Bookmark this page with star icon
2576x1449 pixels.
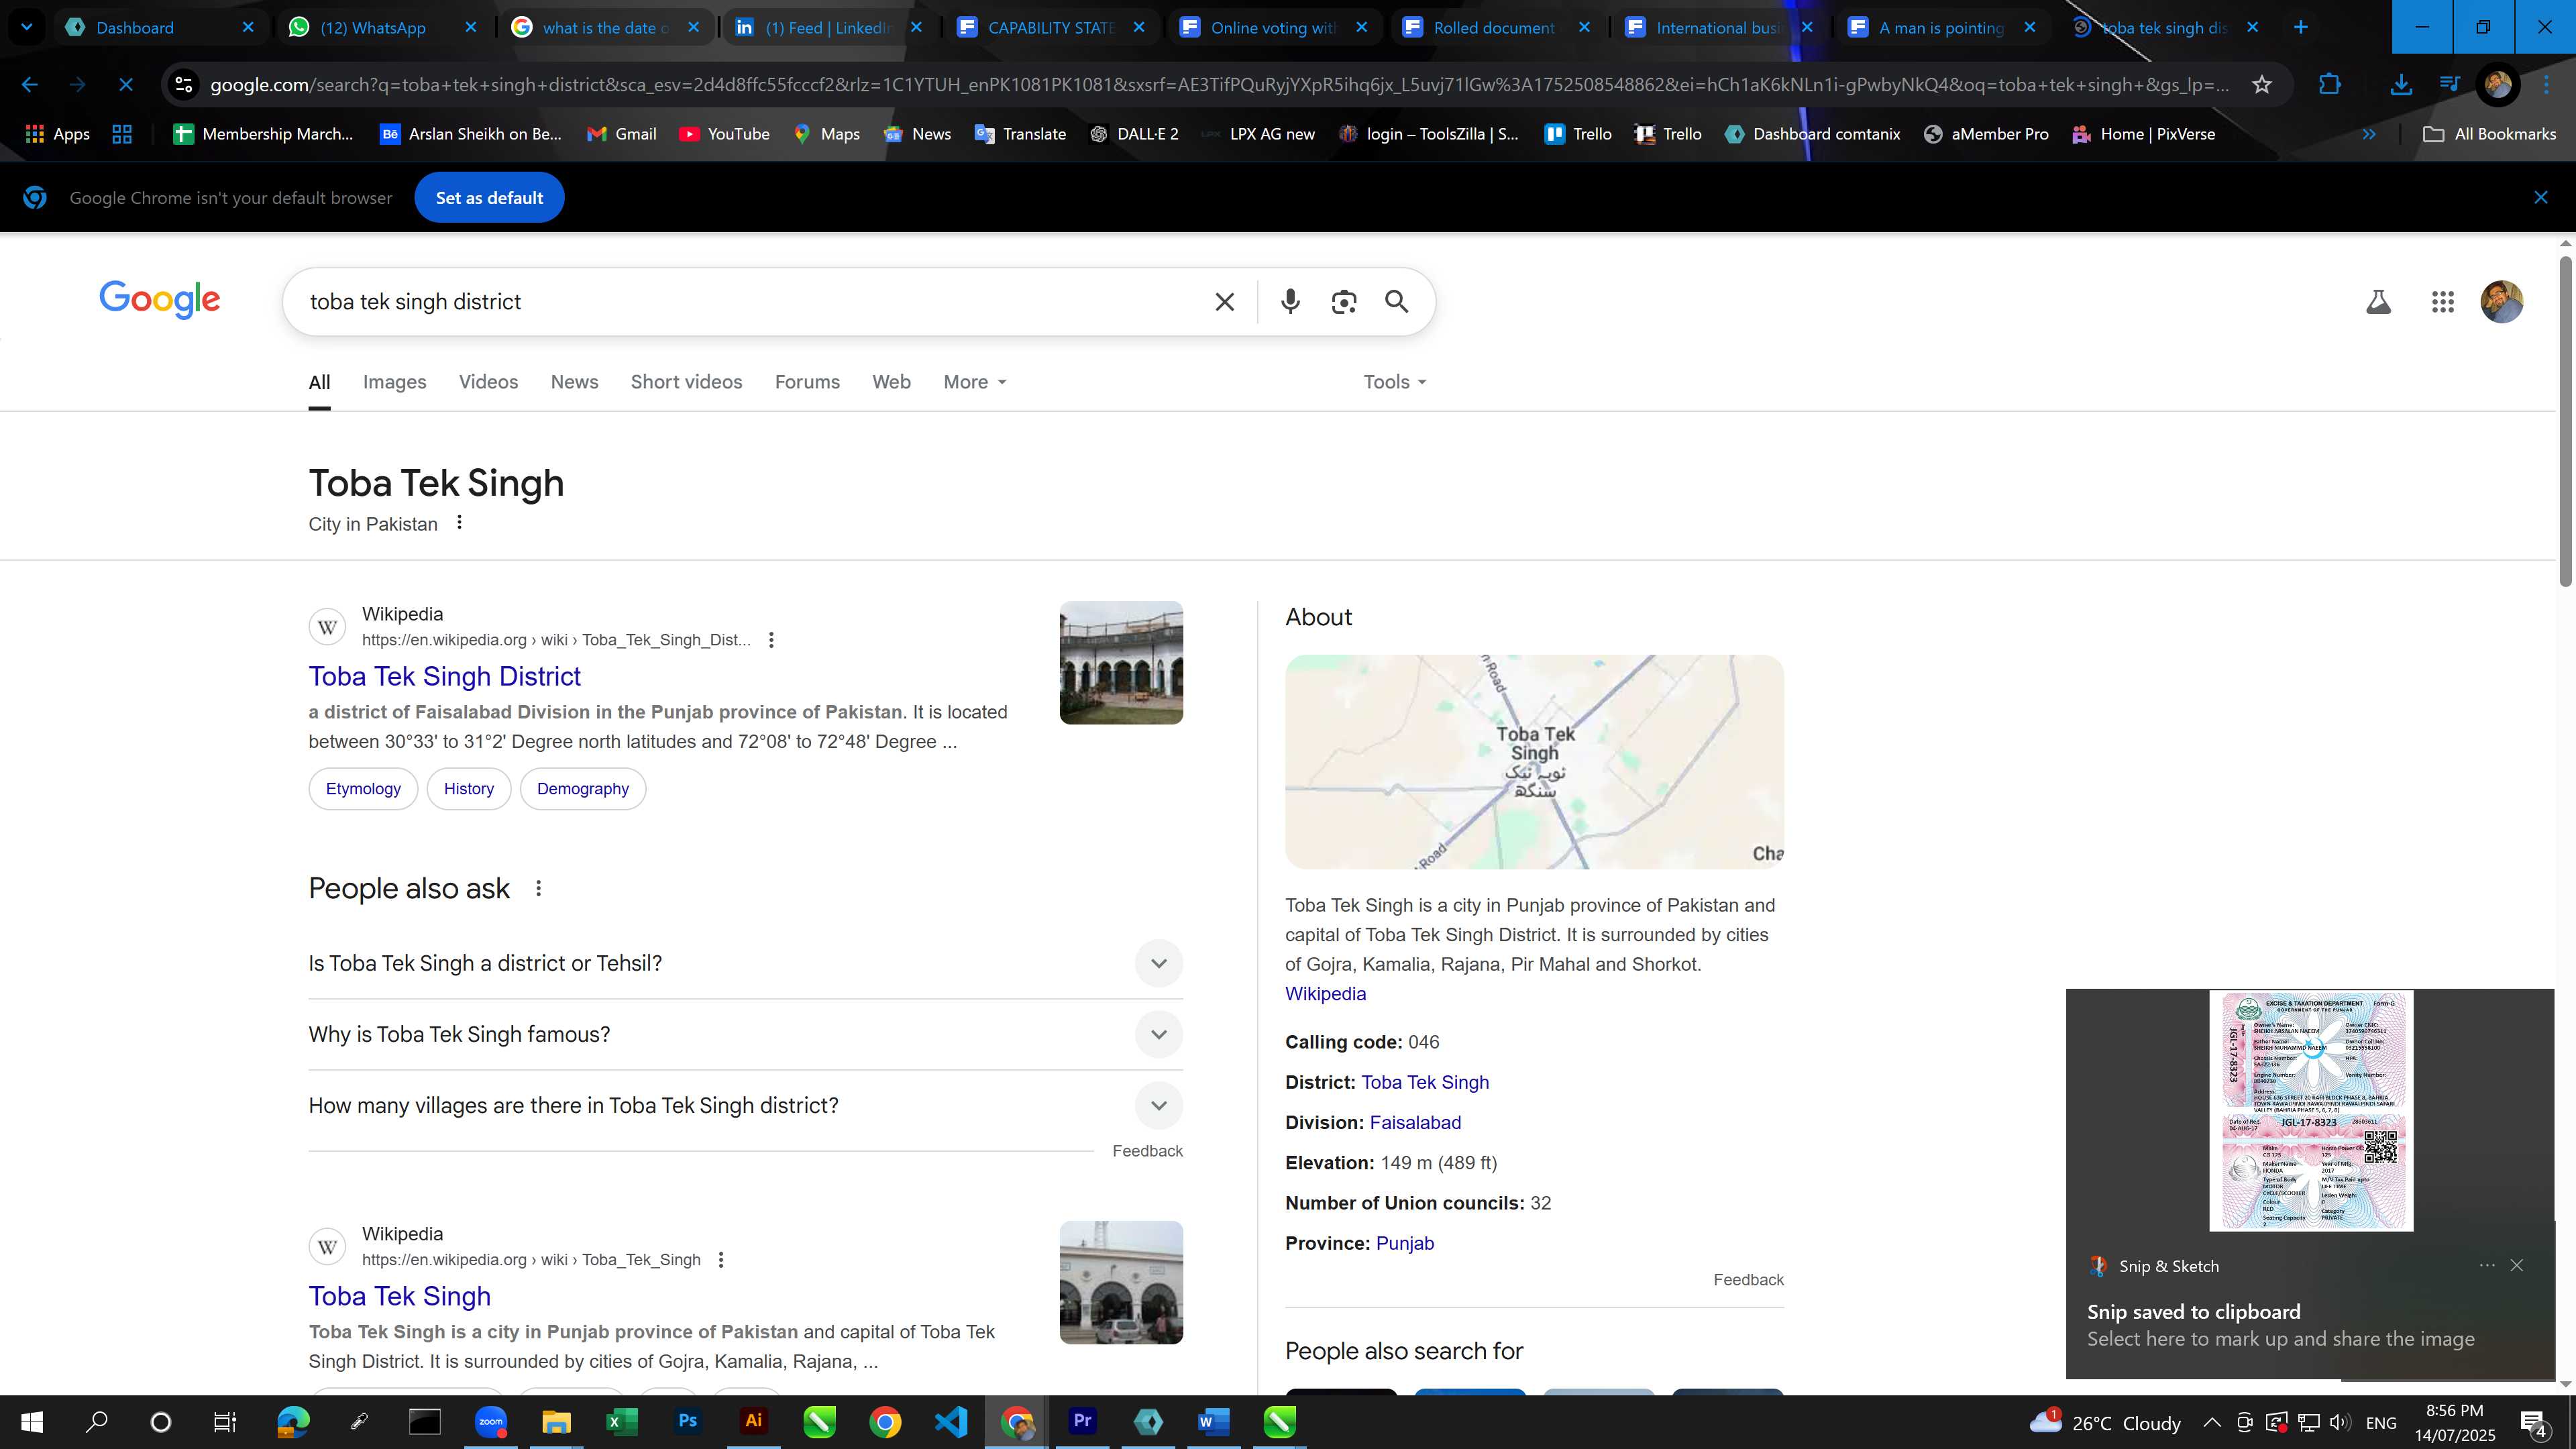tap(2262, 85)
